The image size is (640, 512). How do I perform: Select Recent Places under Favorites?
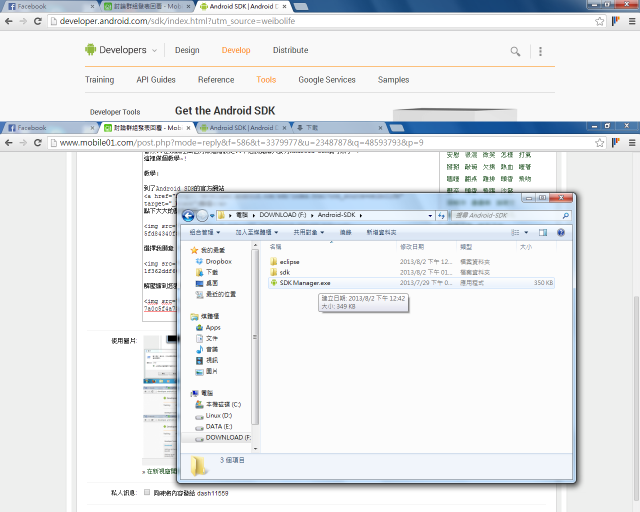(x=216, y=294)
